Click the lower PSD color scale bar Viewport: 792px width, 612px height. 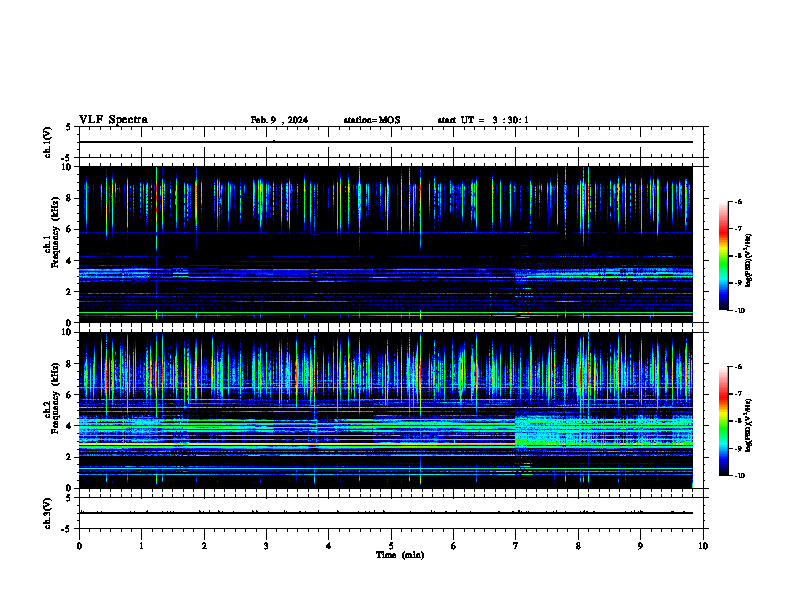724,421
